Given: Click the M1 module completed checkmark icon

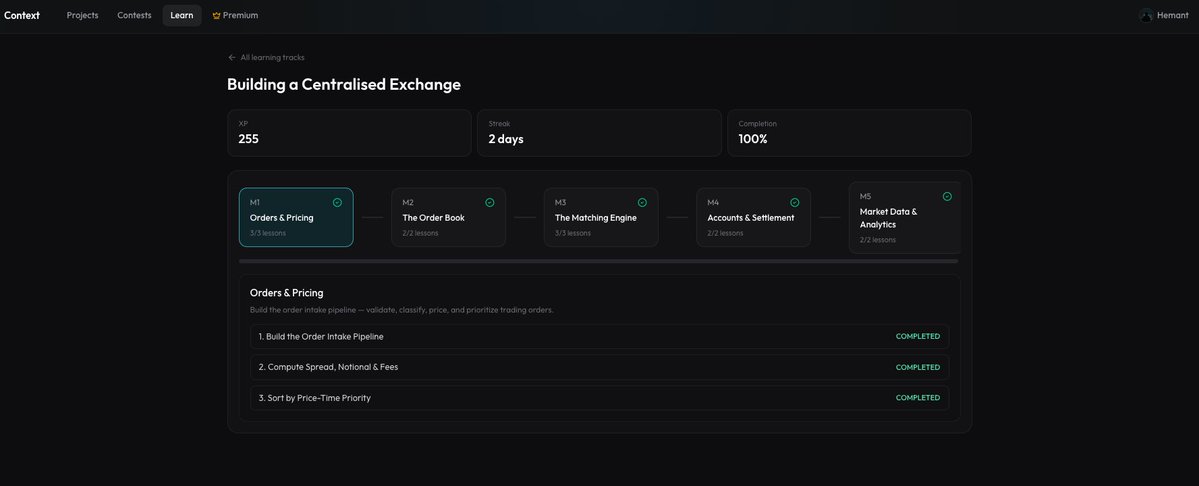Looking at the screenshot, I should (337, 202).
